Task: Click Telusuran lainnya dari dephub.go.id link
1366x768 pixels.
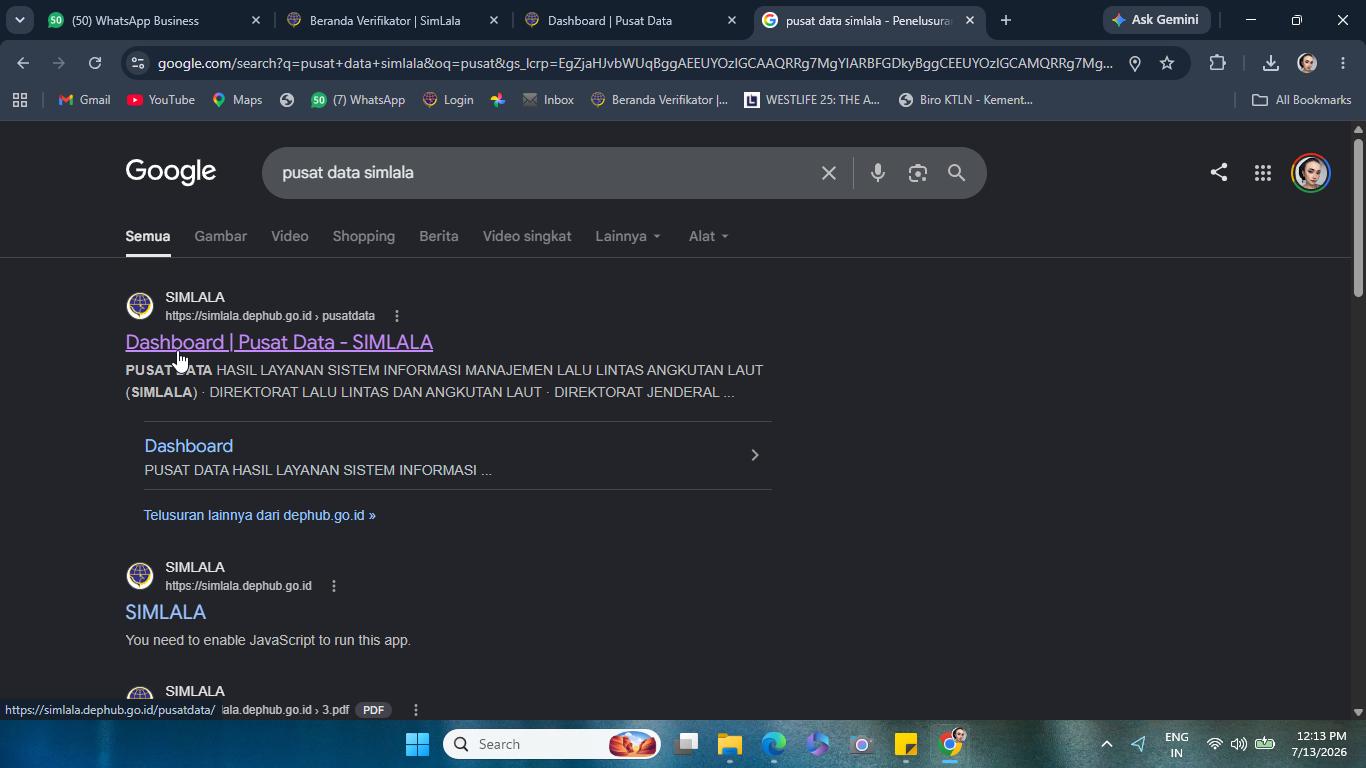Action: (260, 515)
